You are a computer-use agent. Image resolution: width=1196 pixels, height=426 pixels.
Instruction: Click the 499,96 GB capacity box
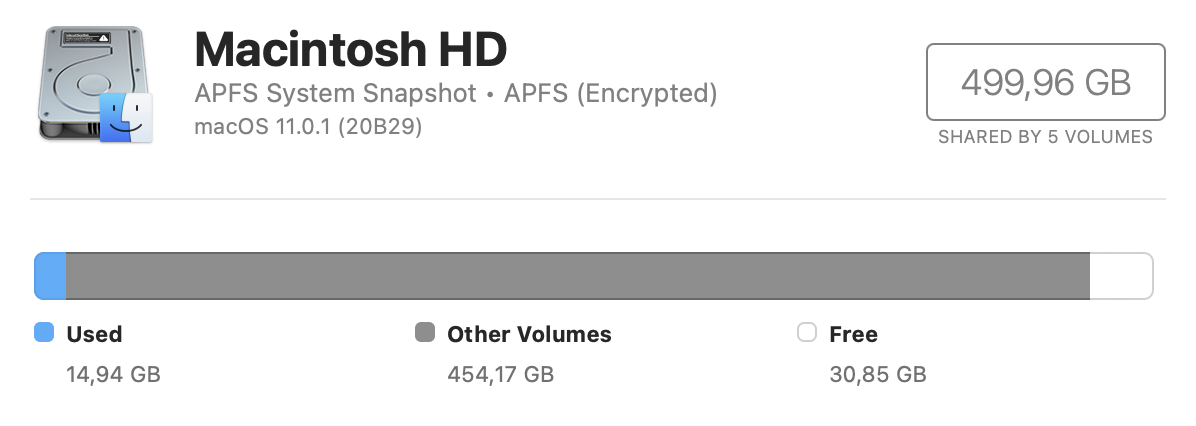click(x=1045, y=82)
